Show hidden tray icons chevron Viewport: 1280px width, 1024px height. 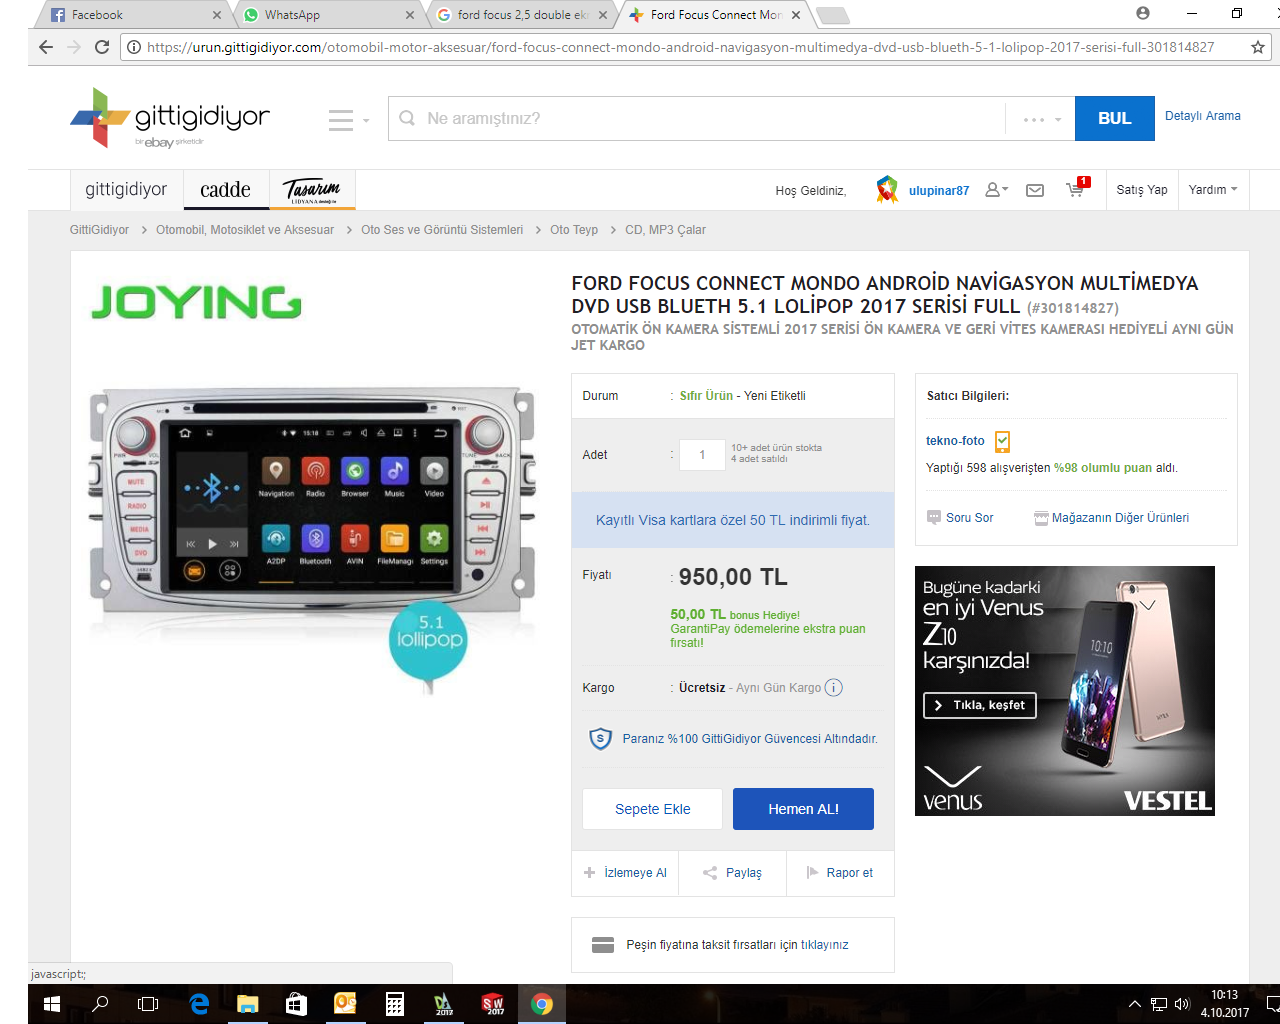(1134, 1004)
